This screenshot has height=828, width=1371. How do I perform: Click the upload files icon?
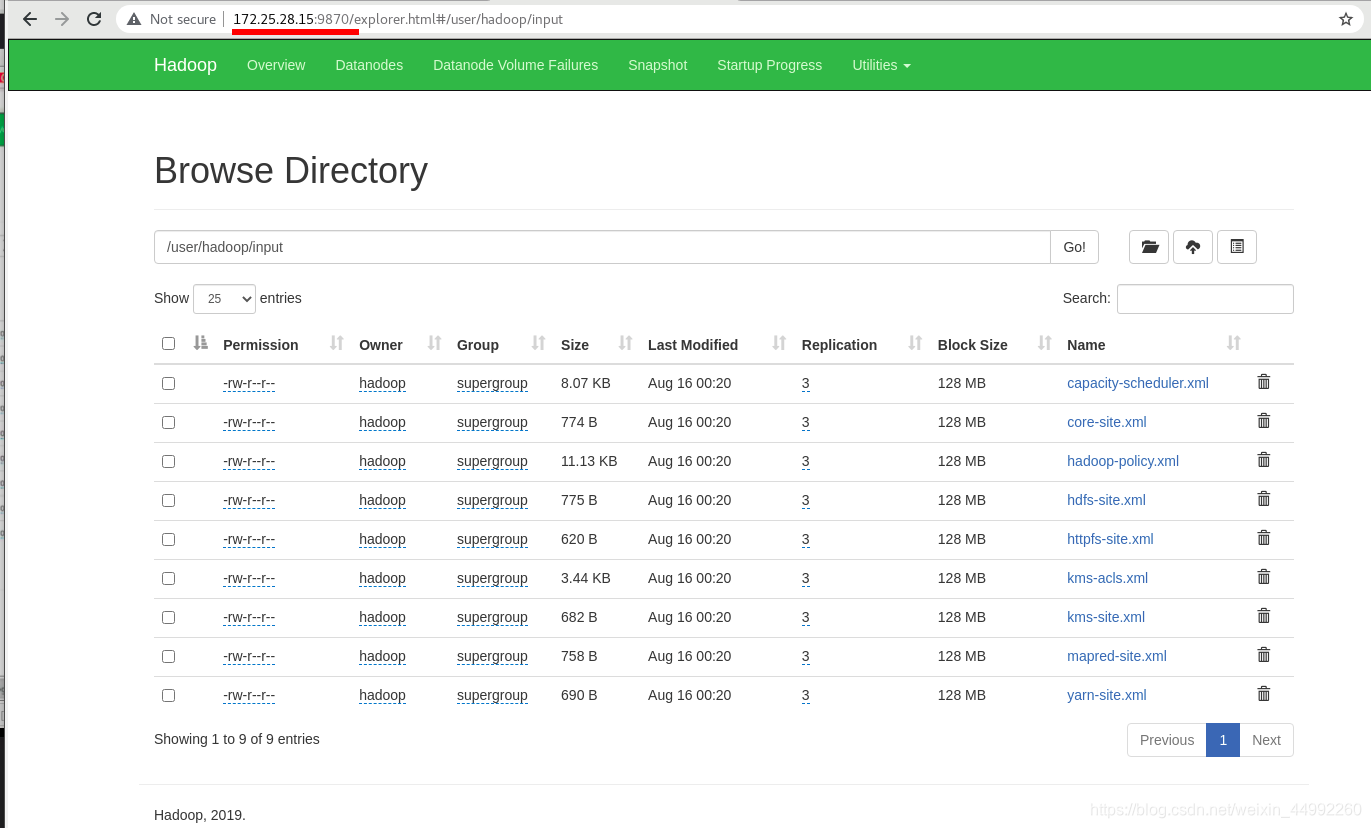1193,247
